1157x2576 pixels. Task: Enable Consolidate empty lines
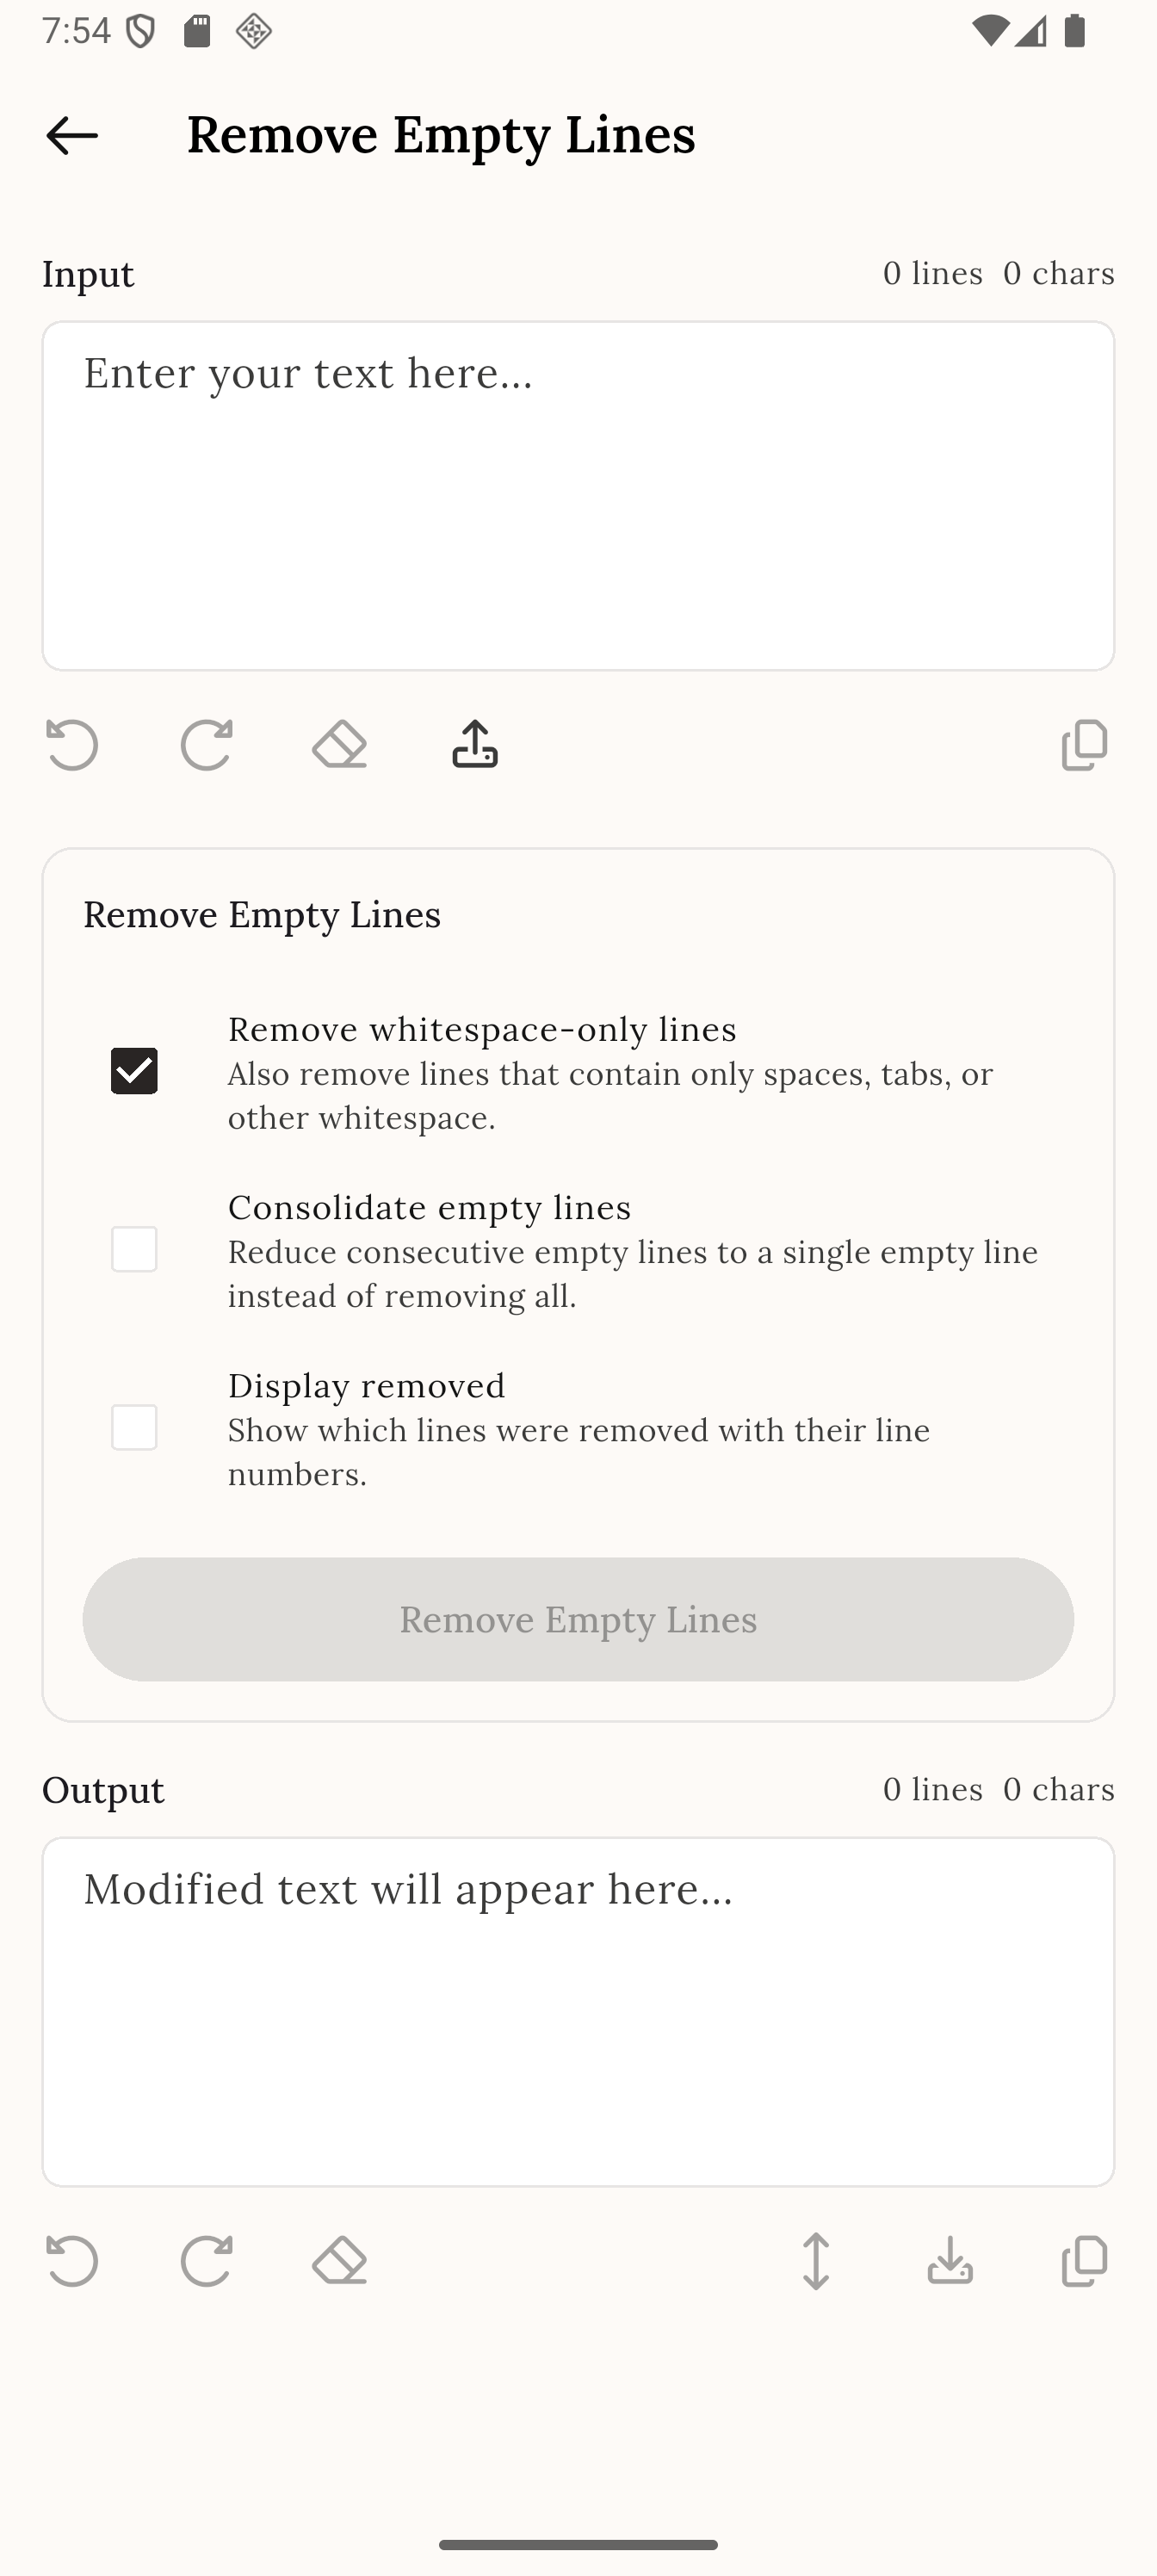[x=135, y=1250]
